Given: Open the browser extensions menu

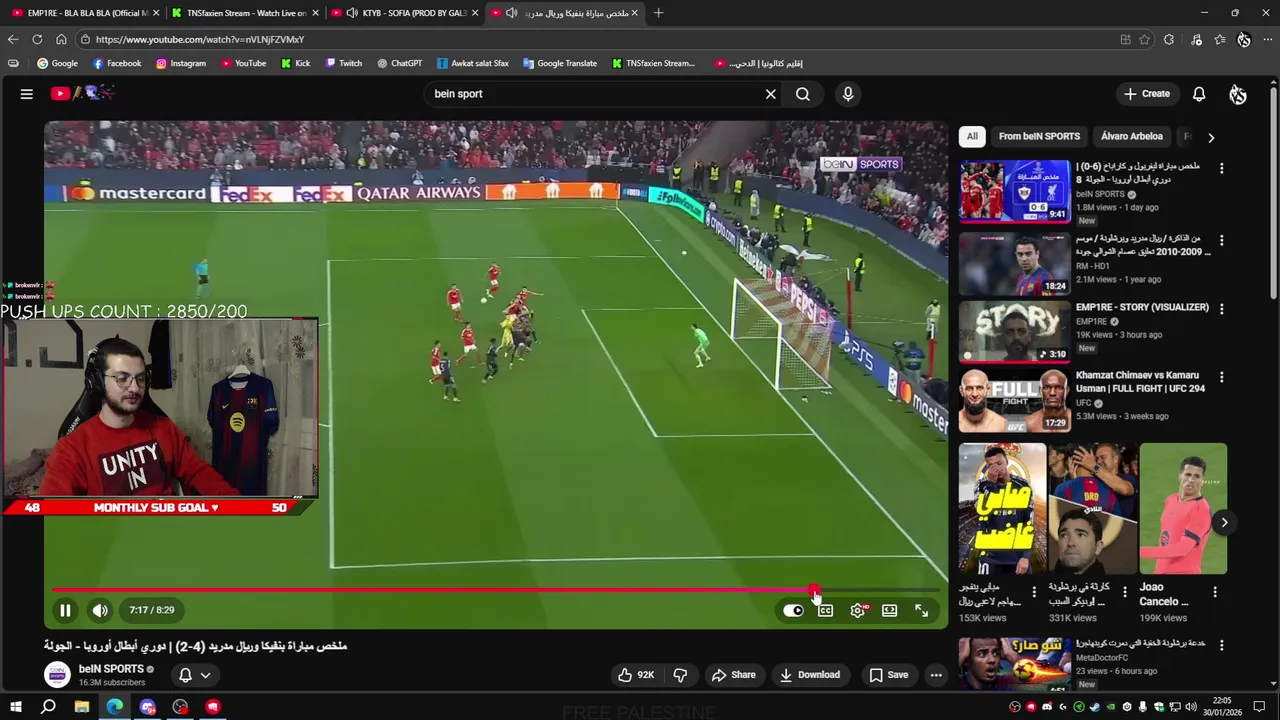Looking at the screenshot, I should click(1169, 39).
